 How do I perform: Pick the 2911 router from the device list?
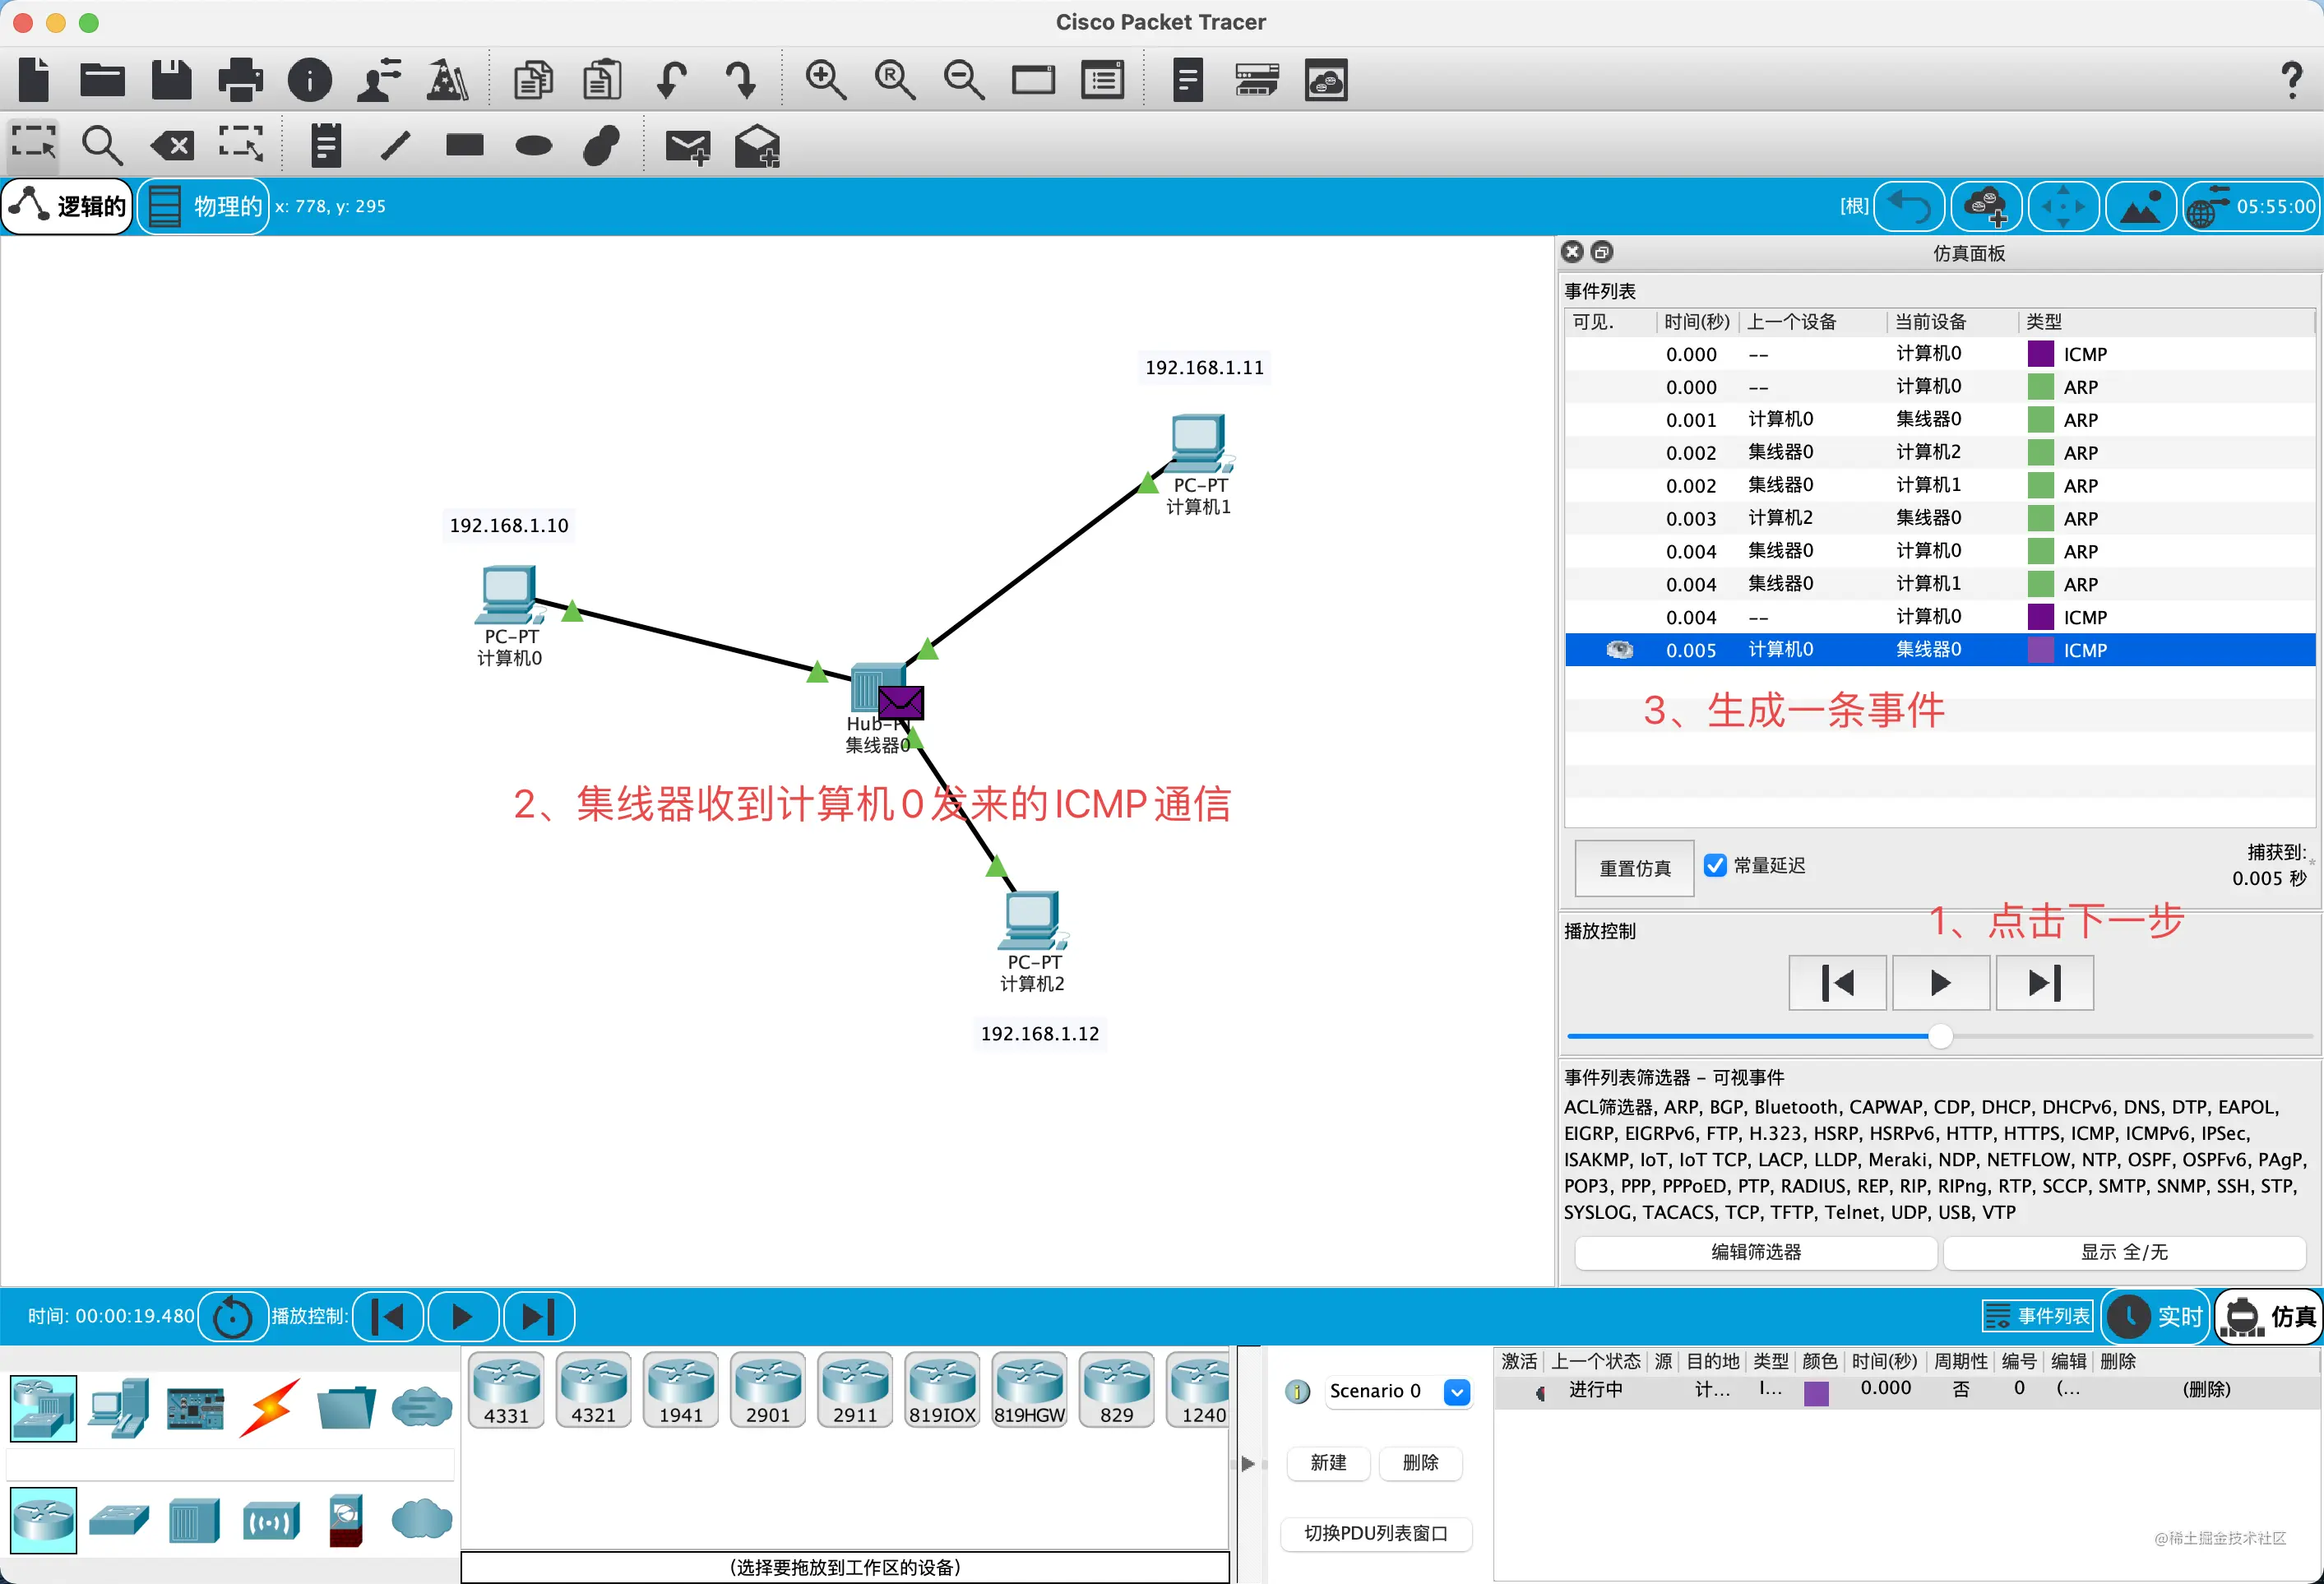[x=855, y=1390]
